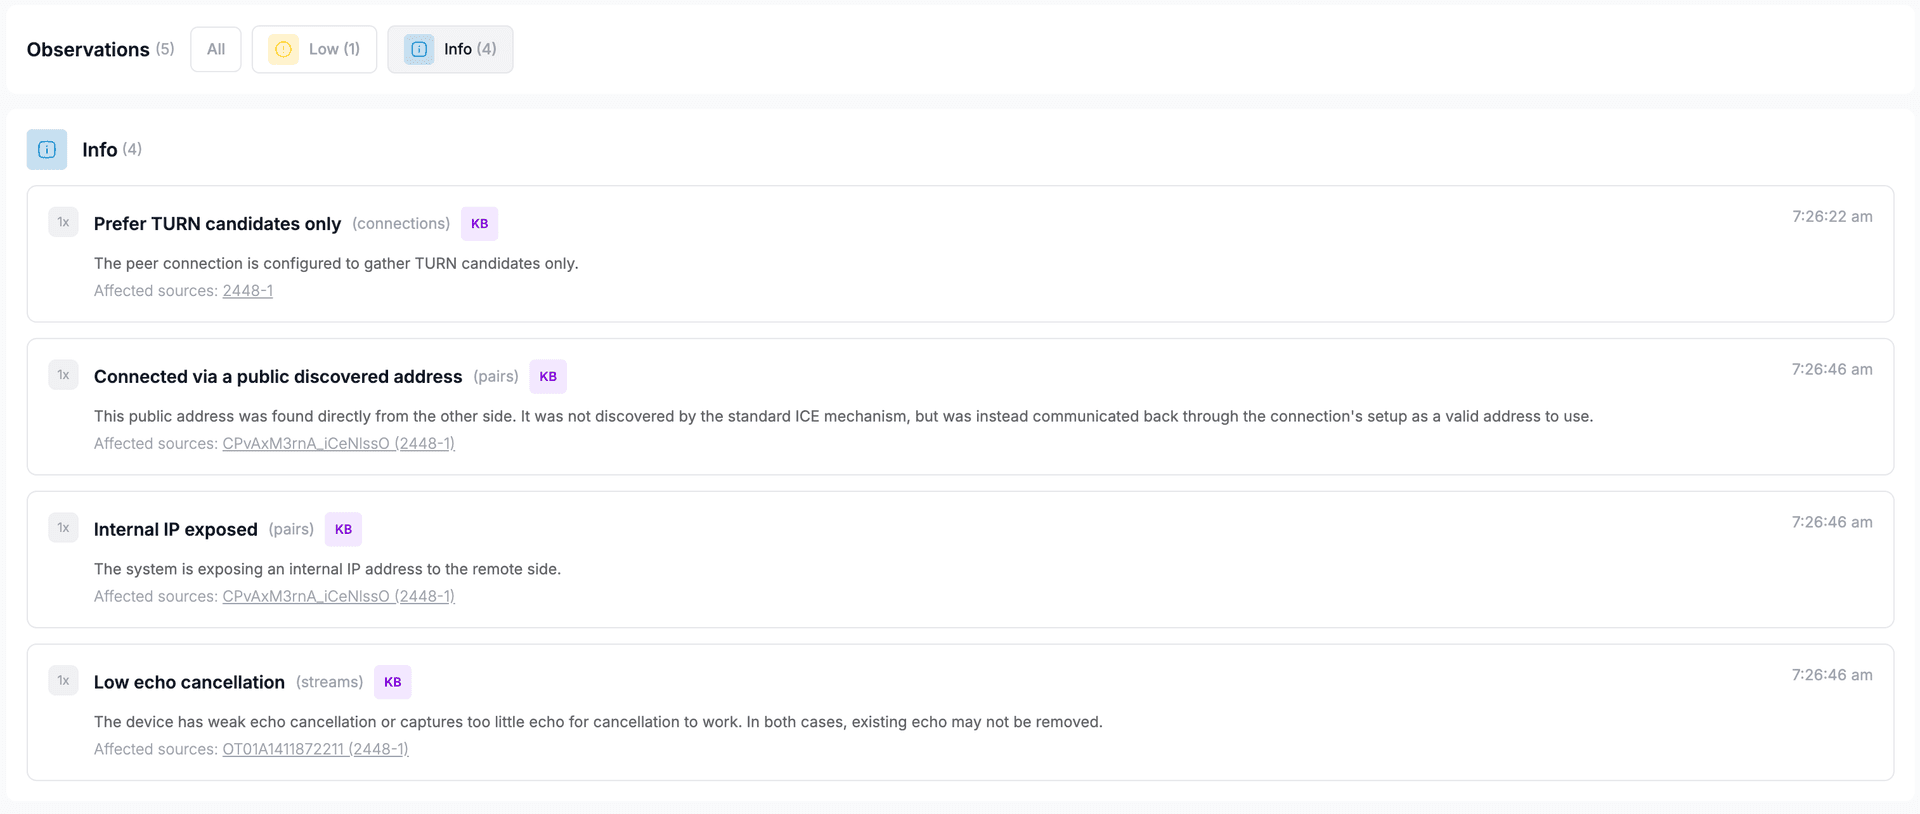Open affected source 2448-1 link
This screenshot has width=1920, height=814.
248,291
